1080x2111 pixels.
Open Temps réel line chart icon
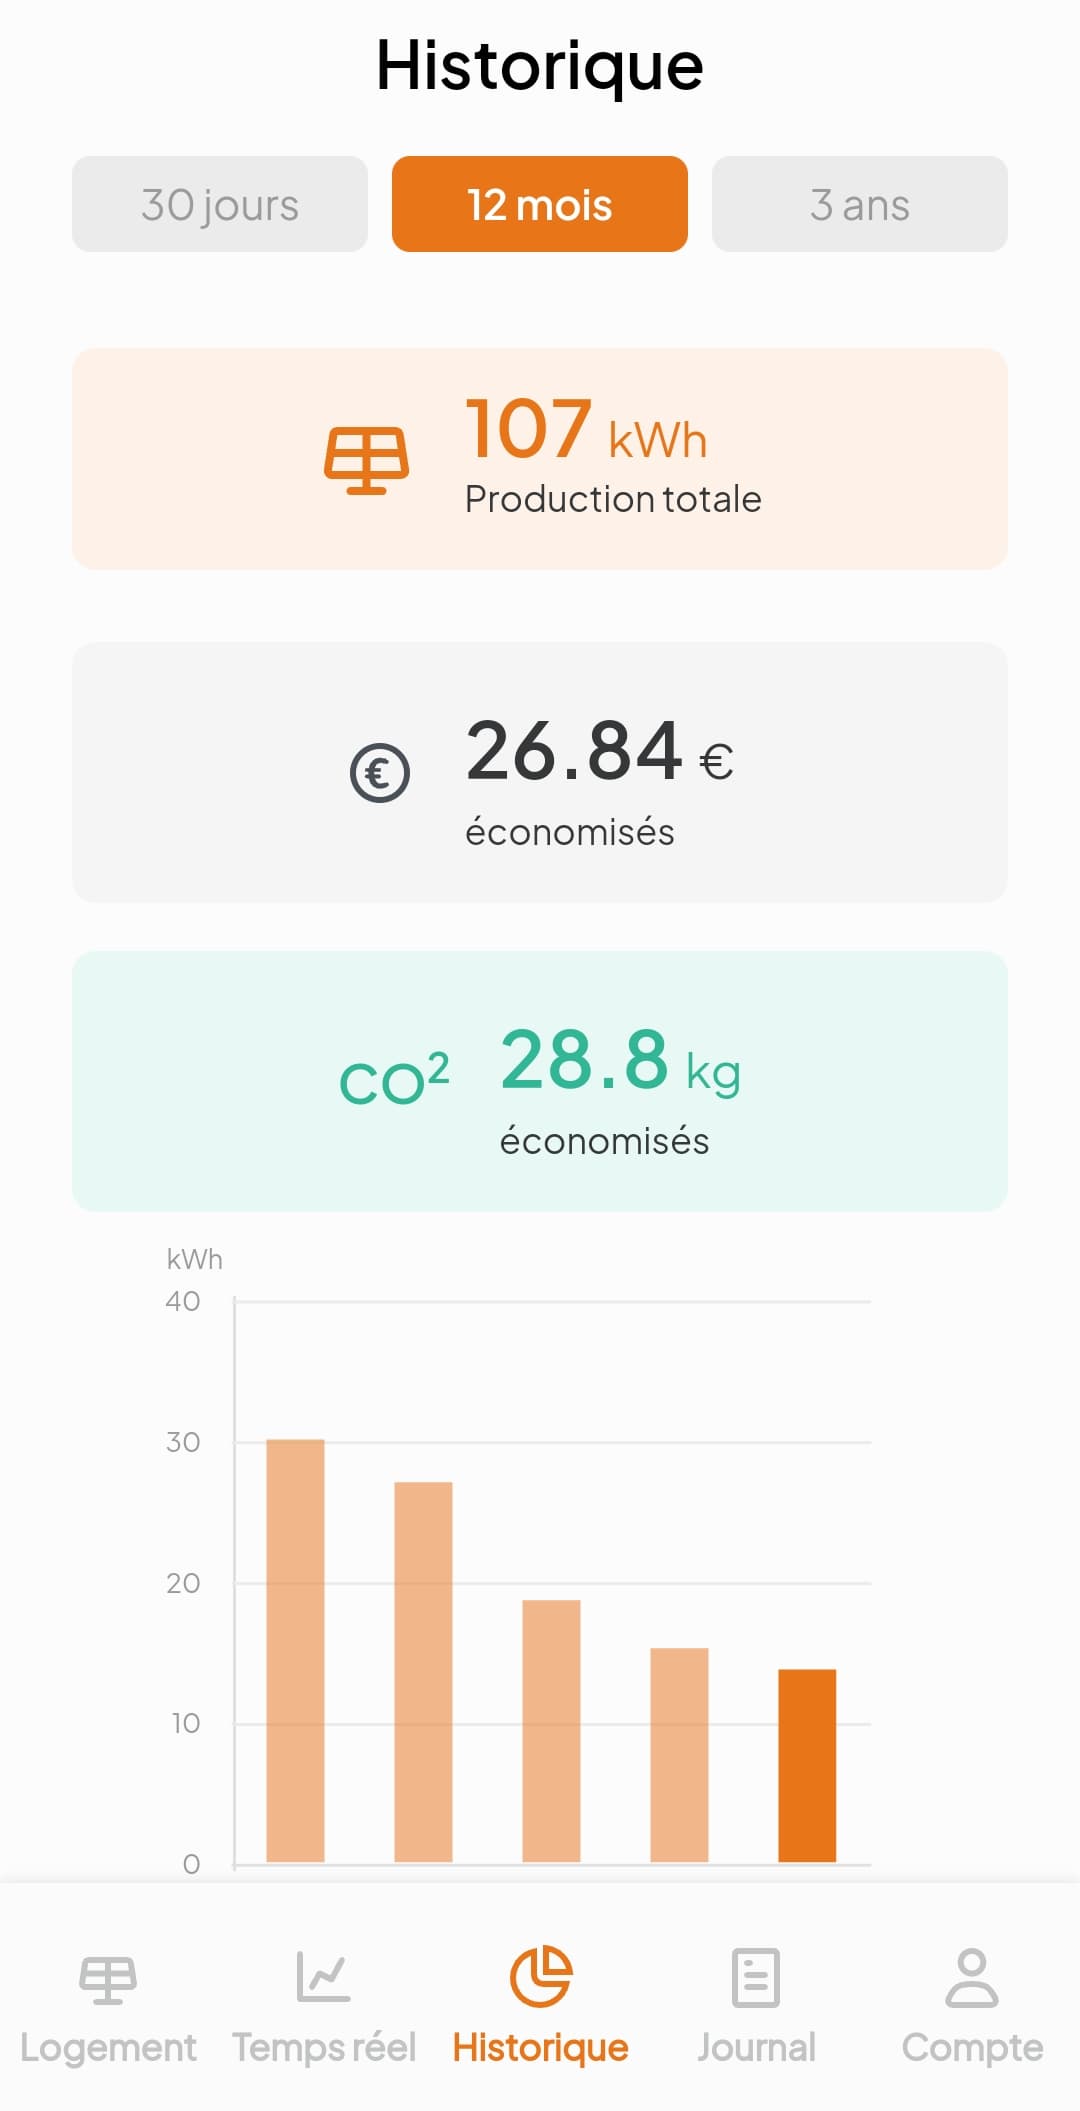tap(324, 1977)
